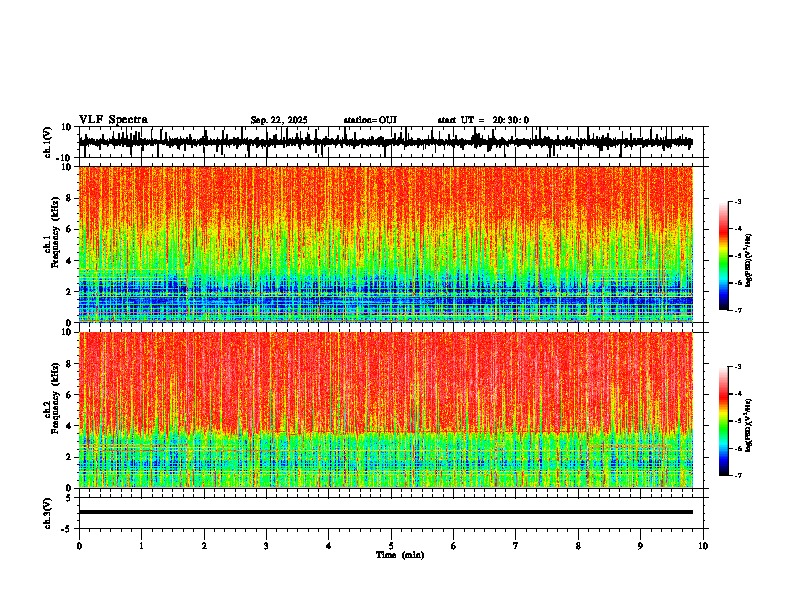Image resolution: width=792 pixels, height=612 pixels.
Task: Click the 'Time (min)' axis label
Action: tap(400, 555)
